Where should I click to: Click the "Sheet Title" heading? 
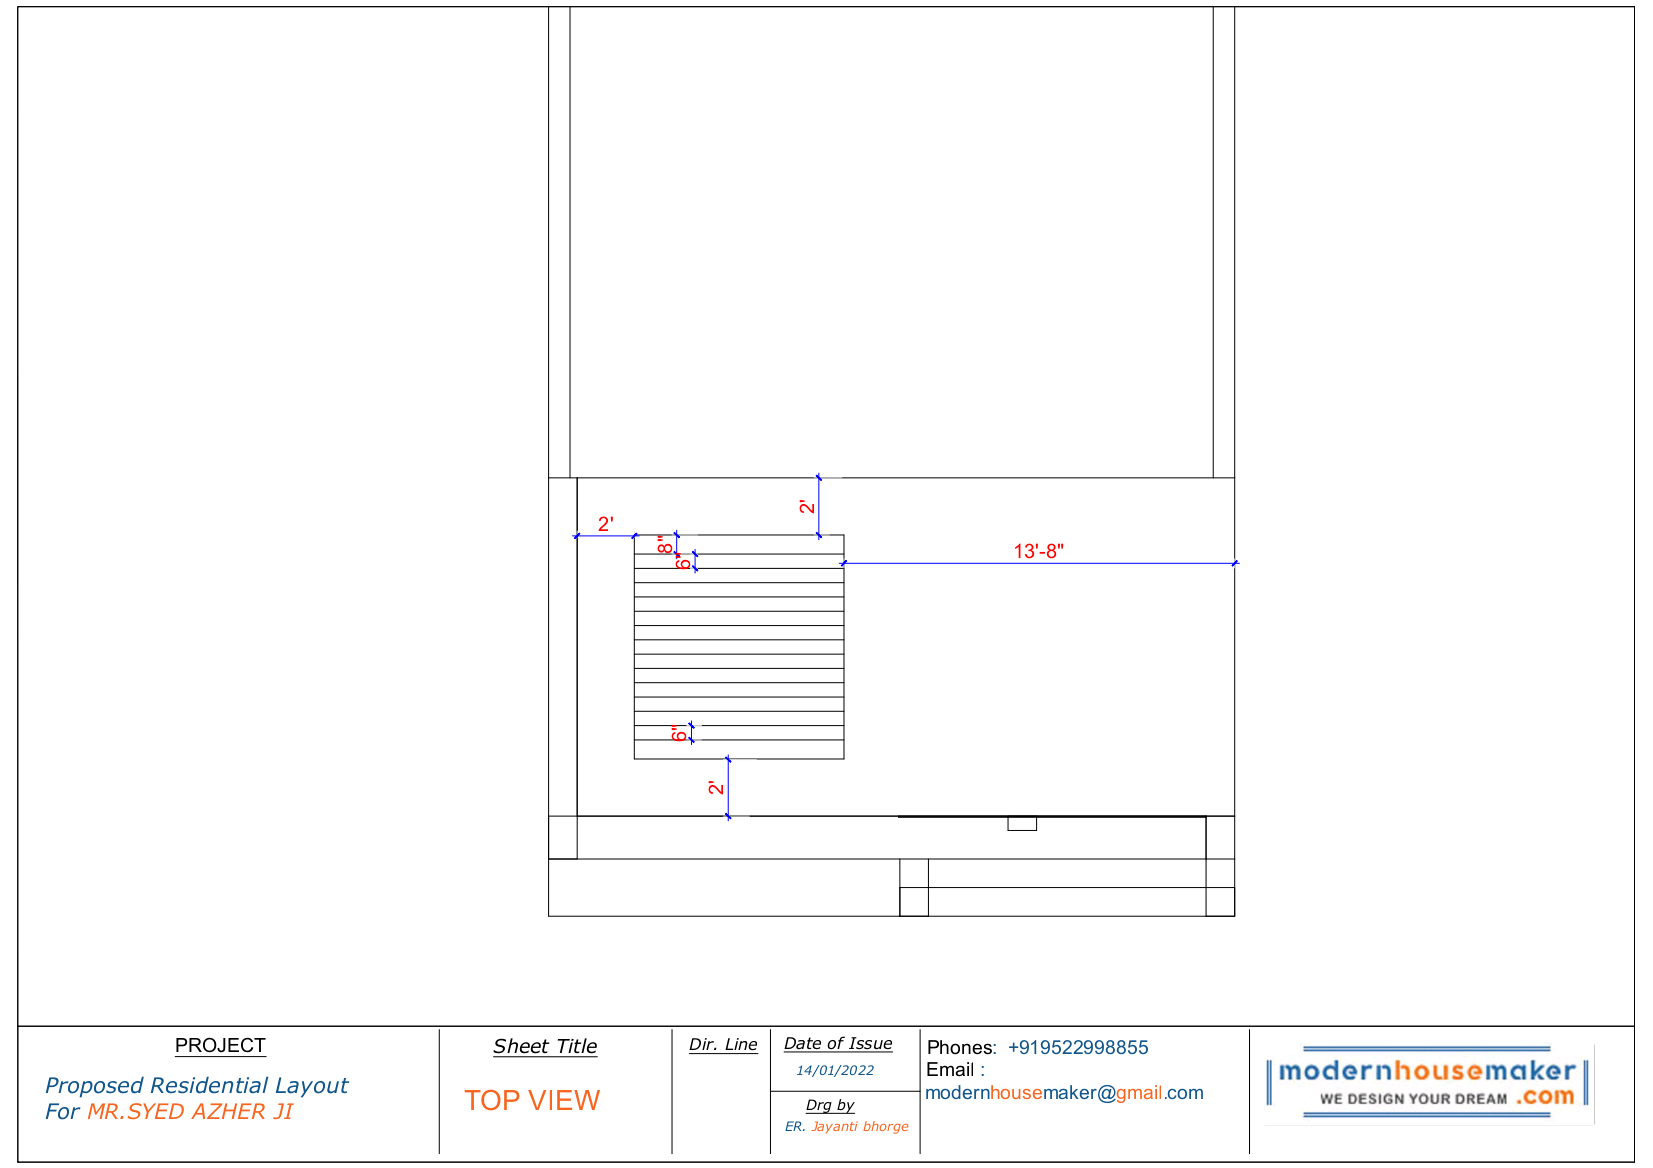pos(545,1046)
